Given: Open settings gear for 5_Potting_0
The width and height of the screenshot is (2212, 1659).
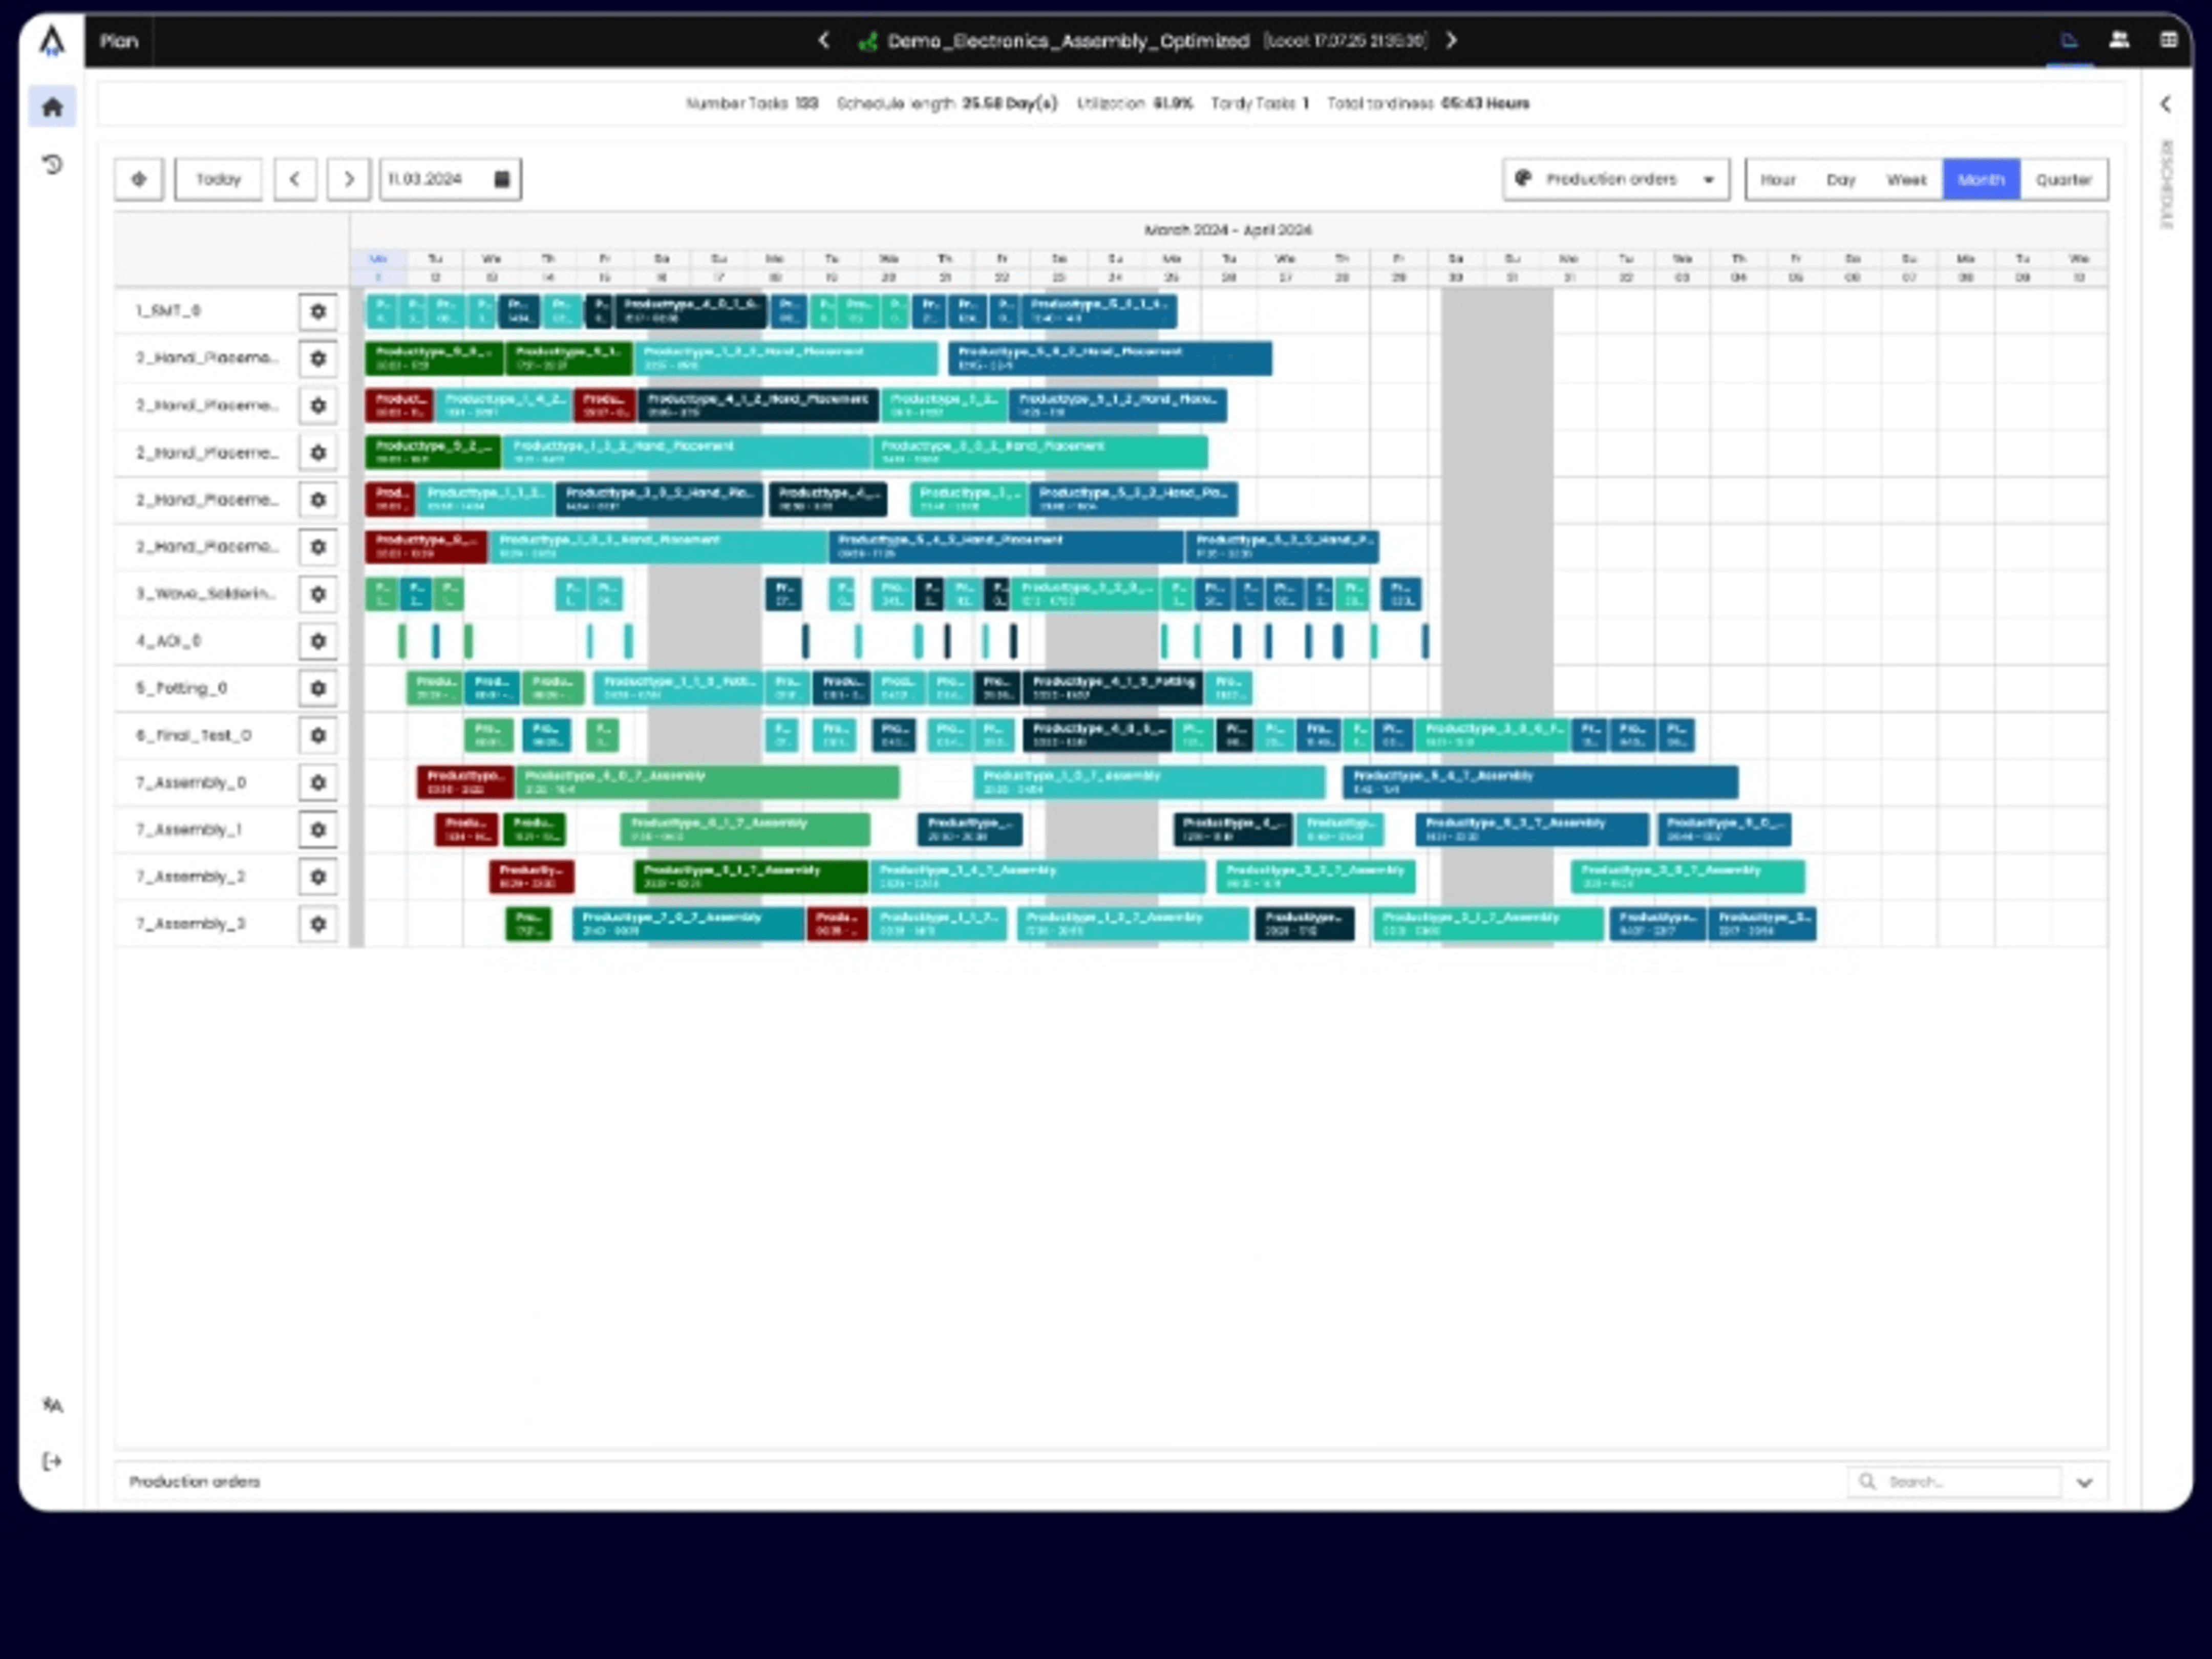Looking at the screenshot, I should point(318,688).
